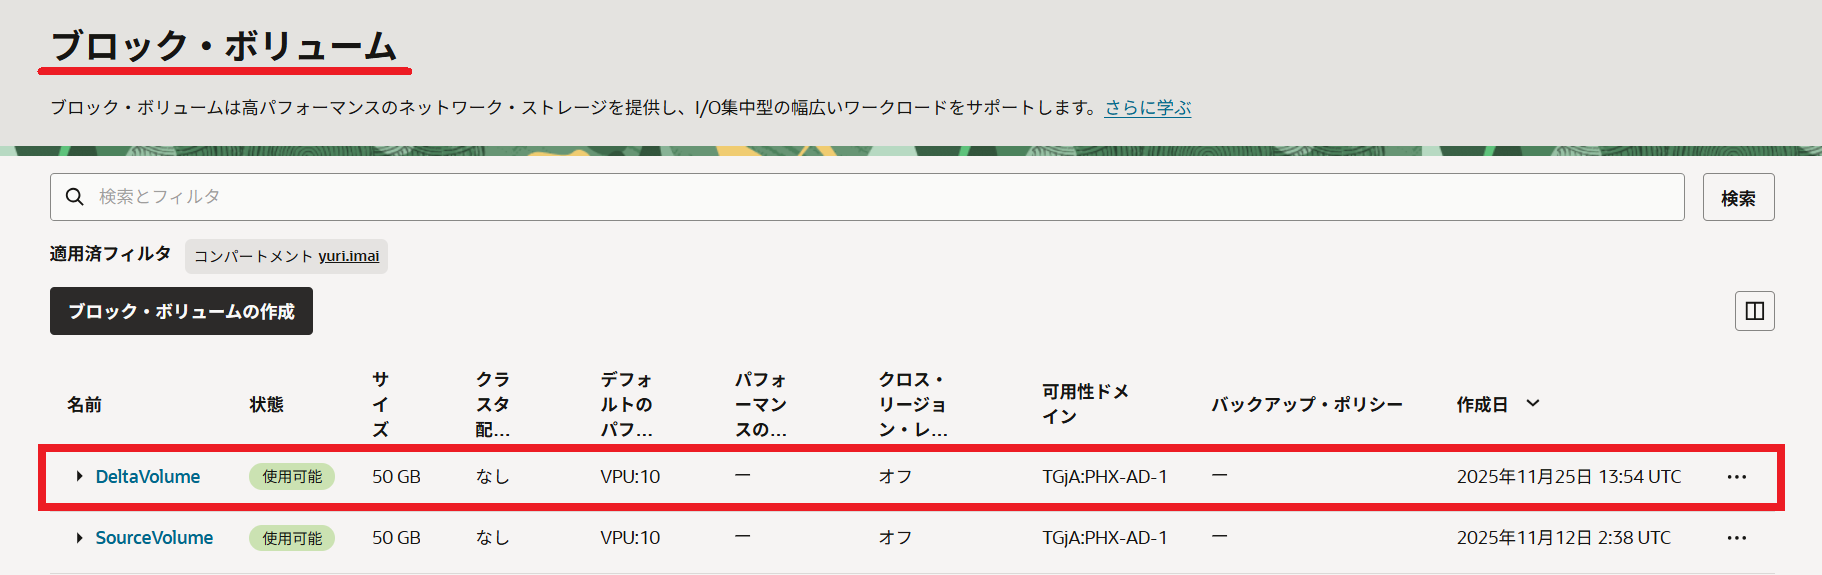The image size is (1822, 575).
Task: Expand the DeltaVolume row details
Action: (x=79, y=477)
